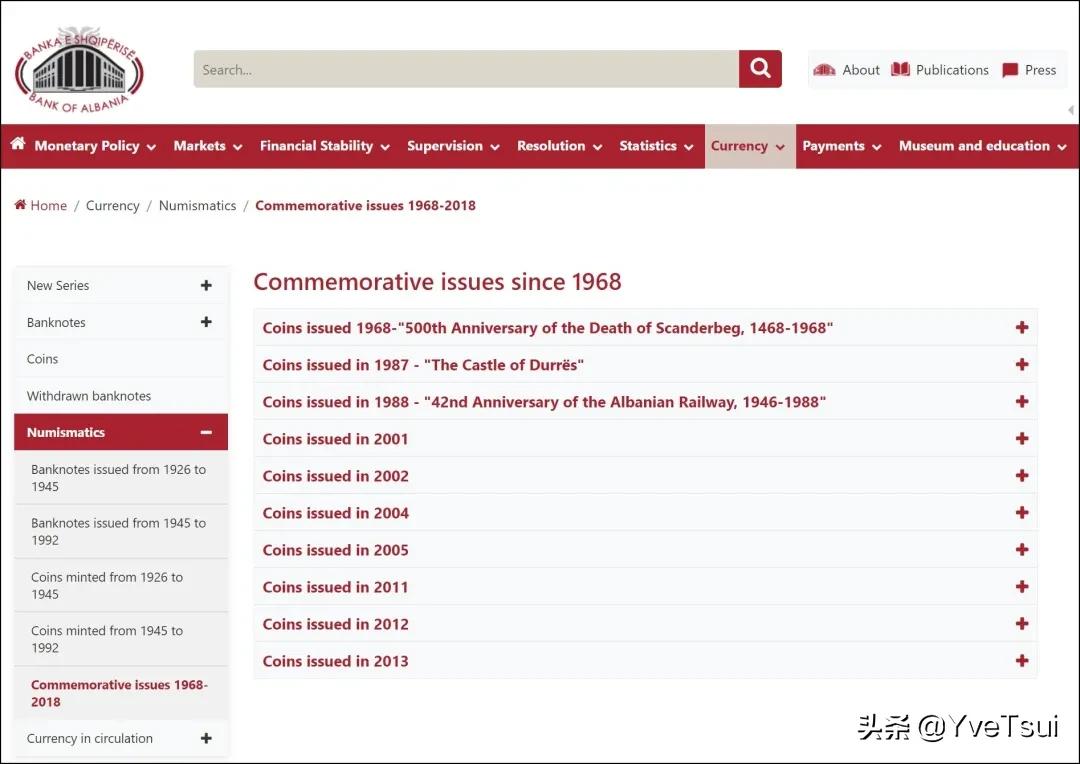Open the Press link
1080x764 pixels.
click(1040, 70)
